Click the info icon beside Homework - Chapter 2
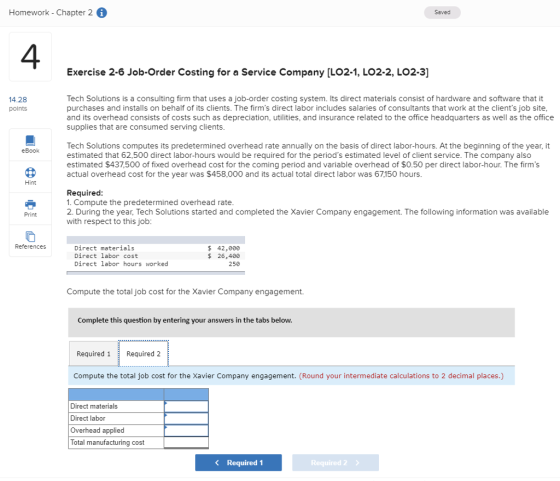This screenshot has width=560, height=481. pyautogui.click(x=102, y=12)
